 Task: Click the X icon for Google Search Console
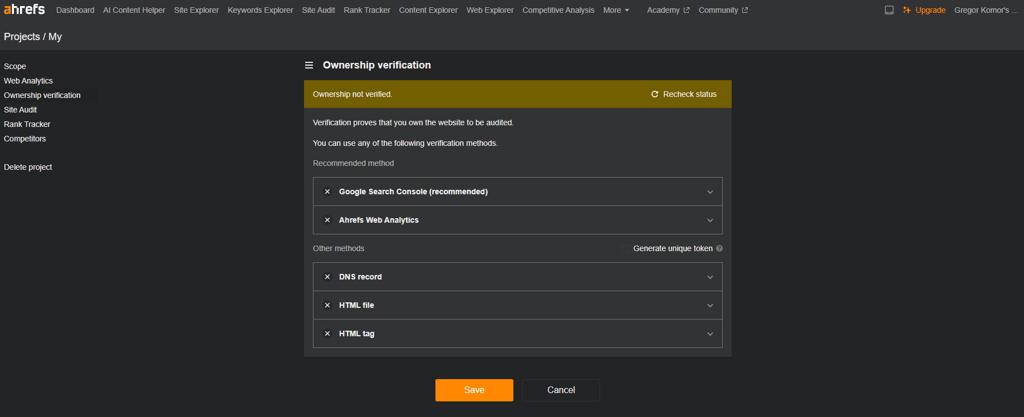(x=327, y=192)
